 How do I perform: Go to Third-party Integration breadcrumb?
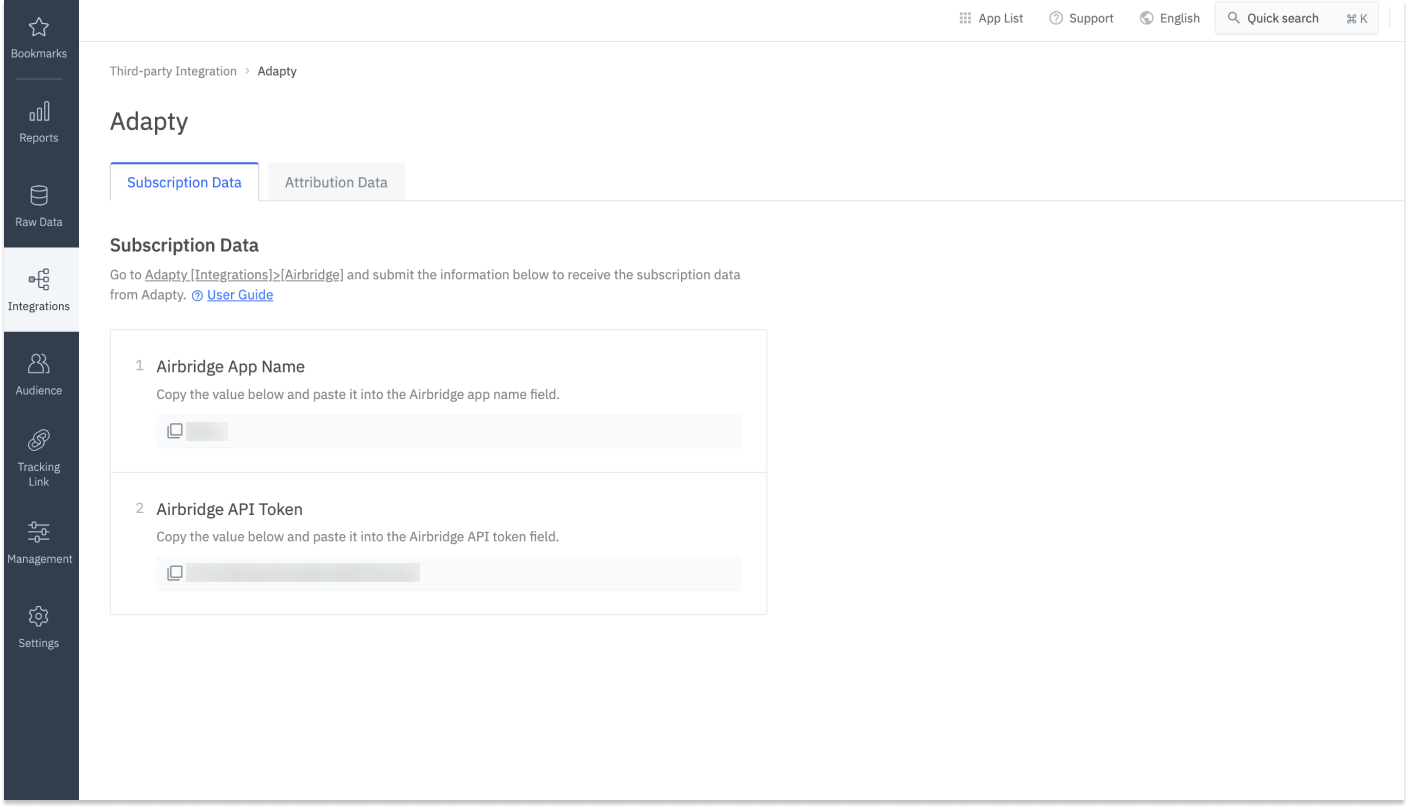point(173,71)
